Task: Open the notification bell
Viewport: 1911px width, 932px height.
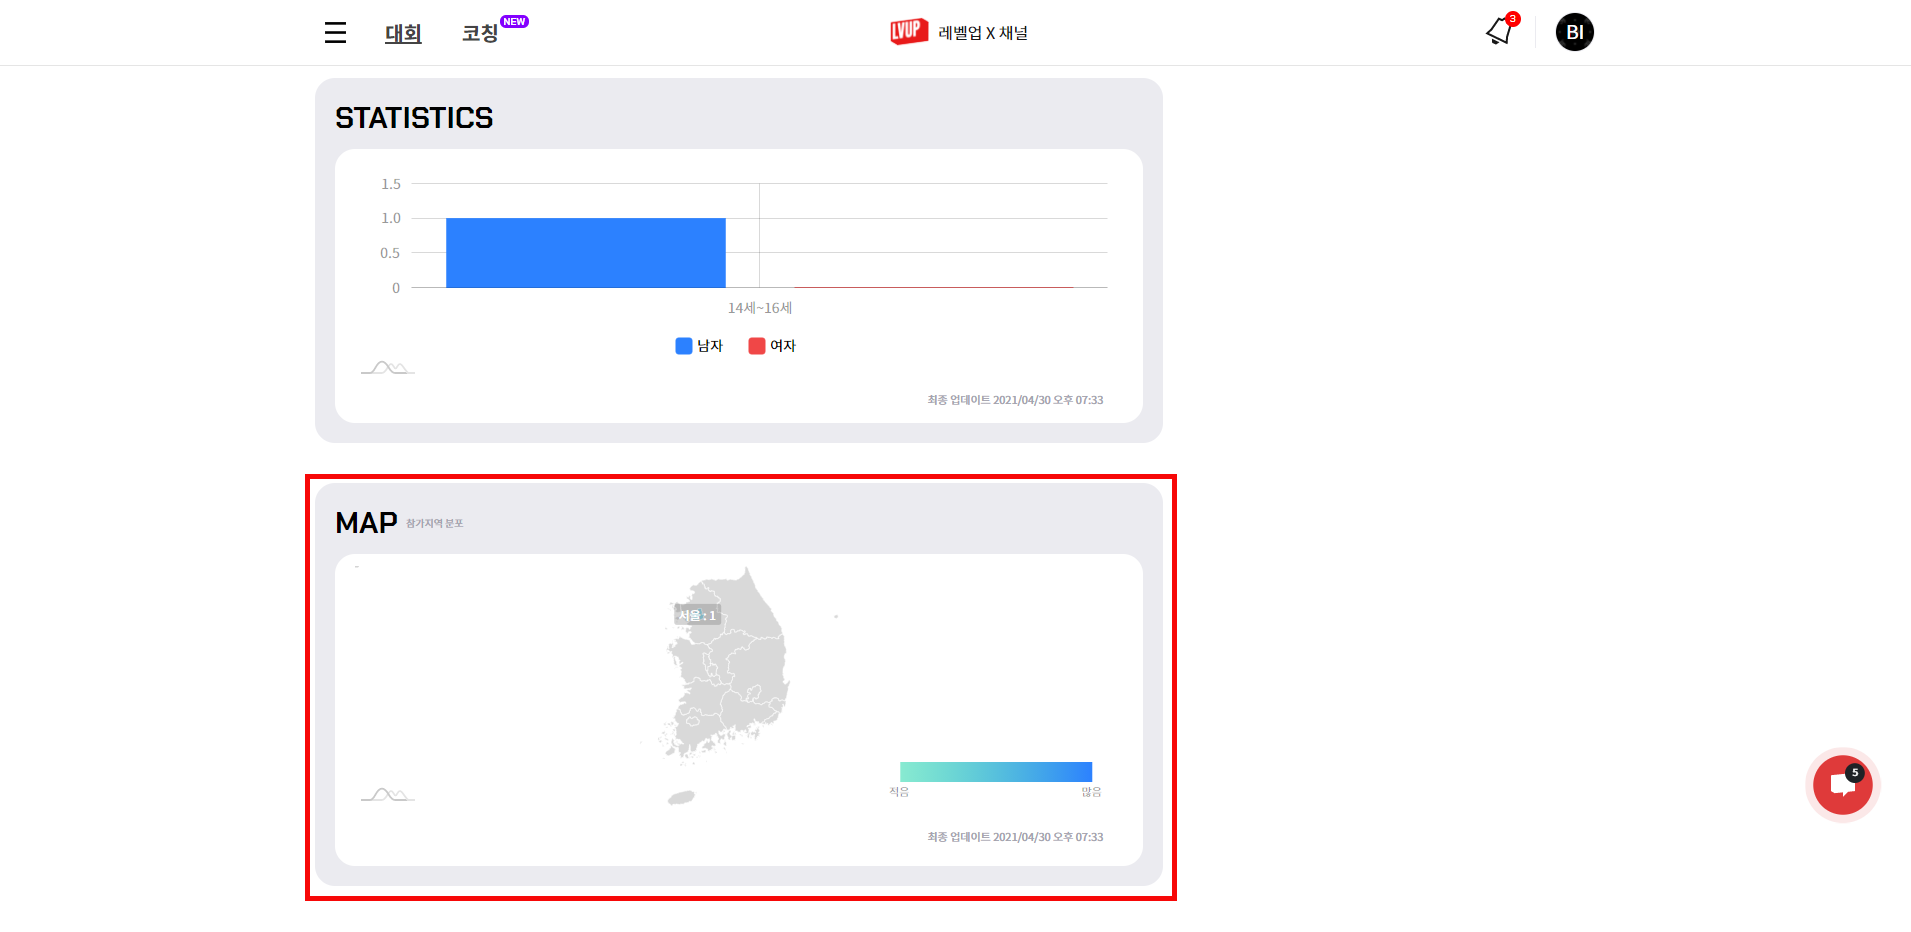Action: click(1499, 32)
